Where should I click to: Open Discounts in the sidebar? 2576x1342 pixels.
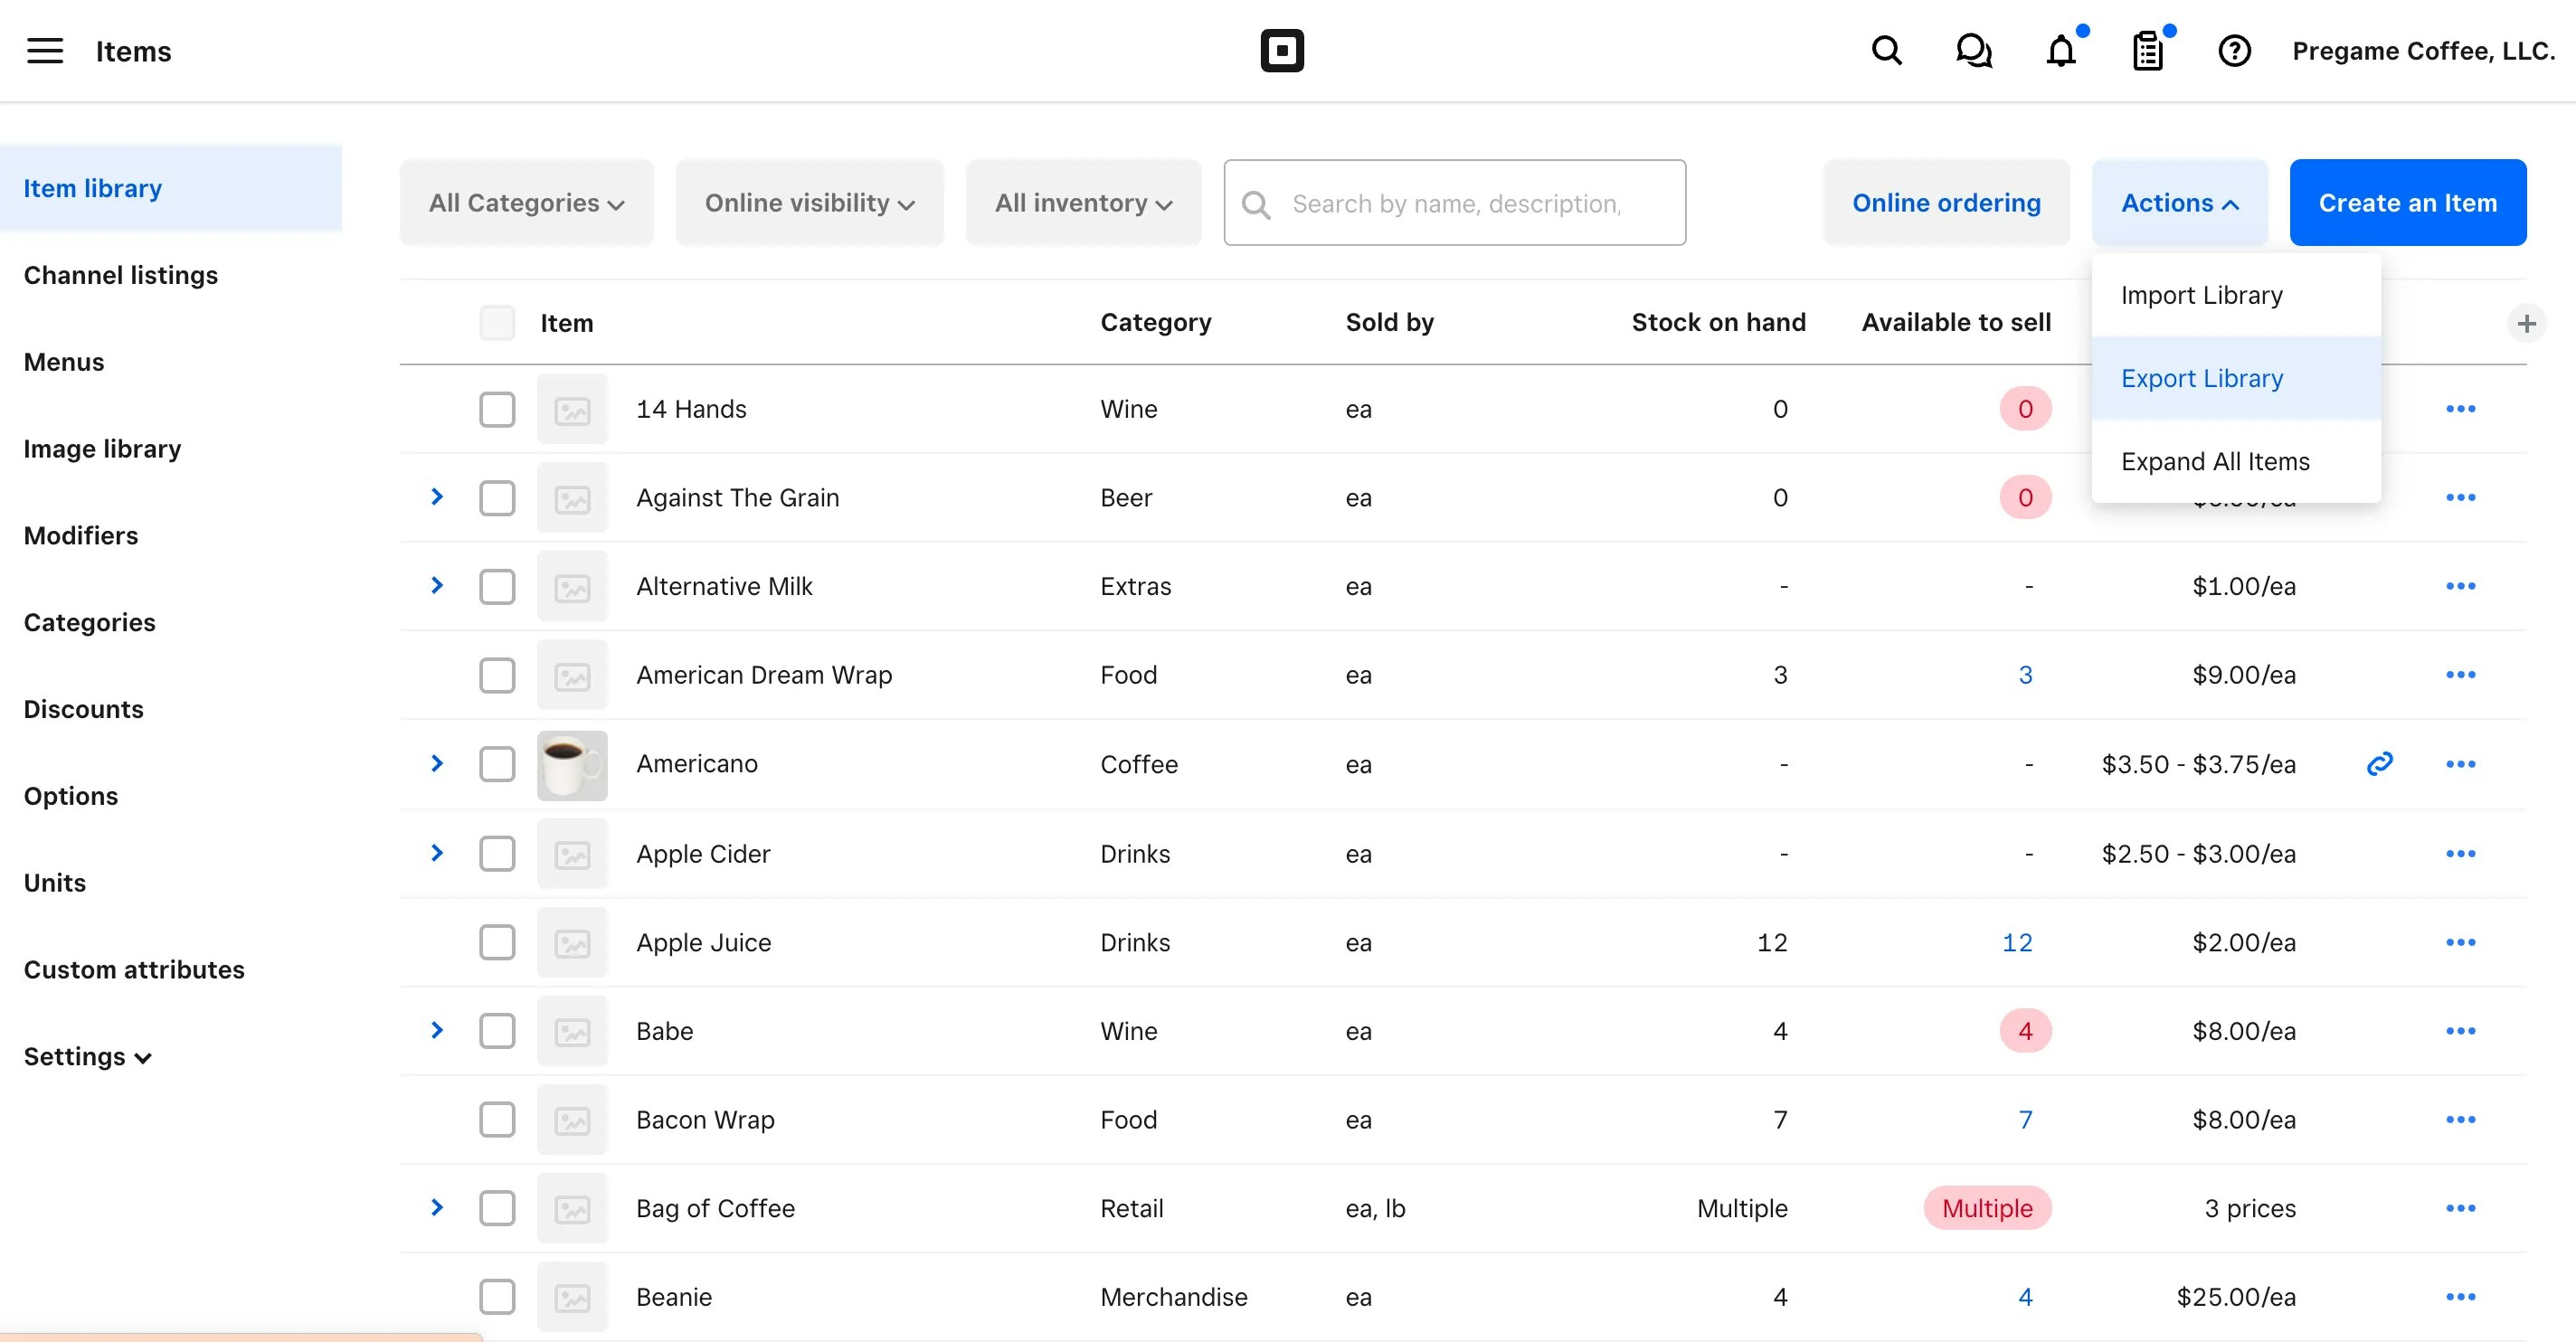click(x=84, y=710)
